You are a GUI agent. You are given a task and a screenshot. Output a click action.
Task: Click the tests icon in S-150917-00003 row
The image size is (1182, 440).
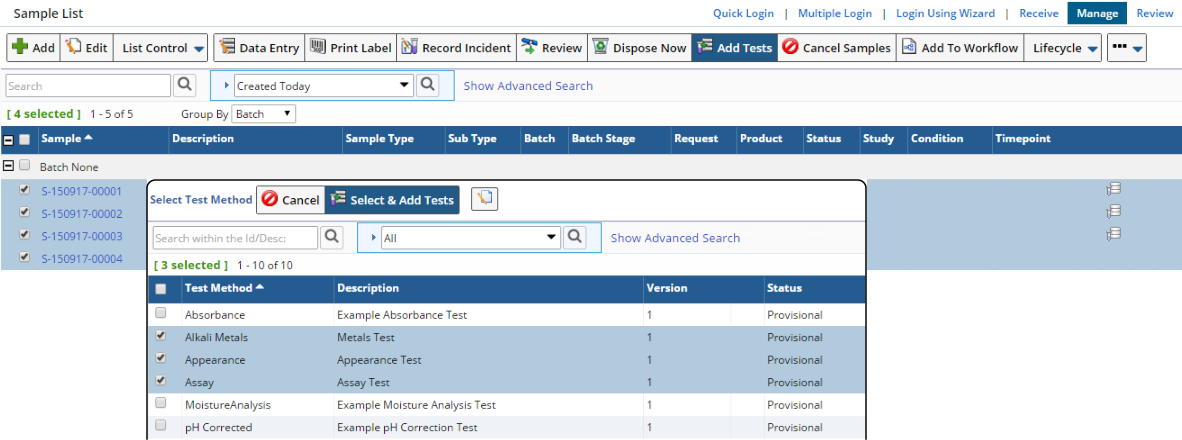pyautogui.click(x=1113, y=234)
